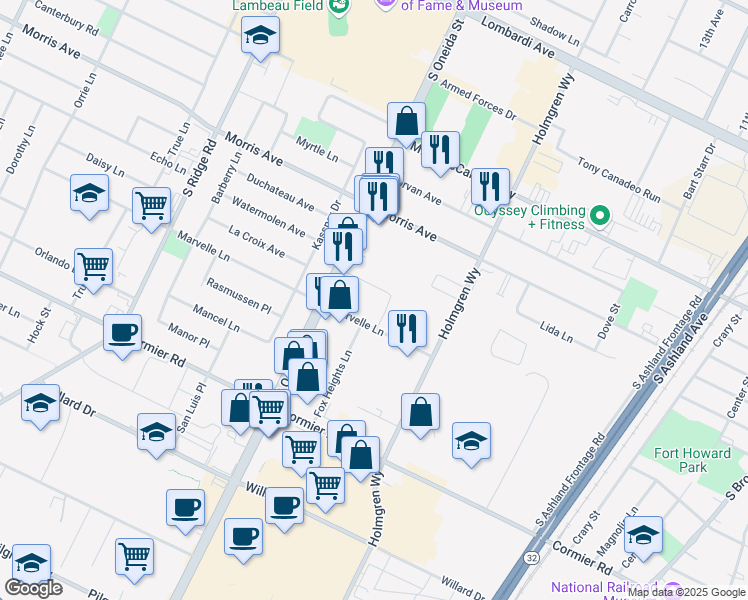
Task: Click the route 32 highway shield
Action: (x=531, y=558)
